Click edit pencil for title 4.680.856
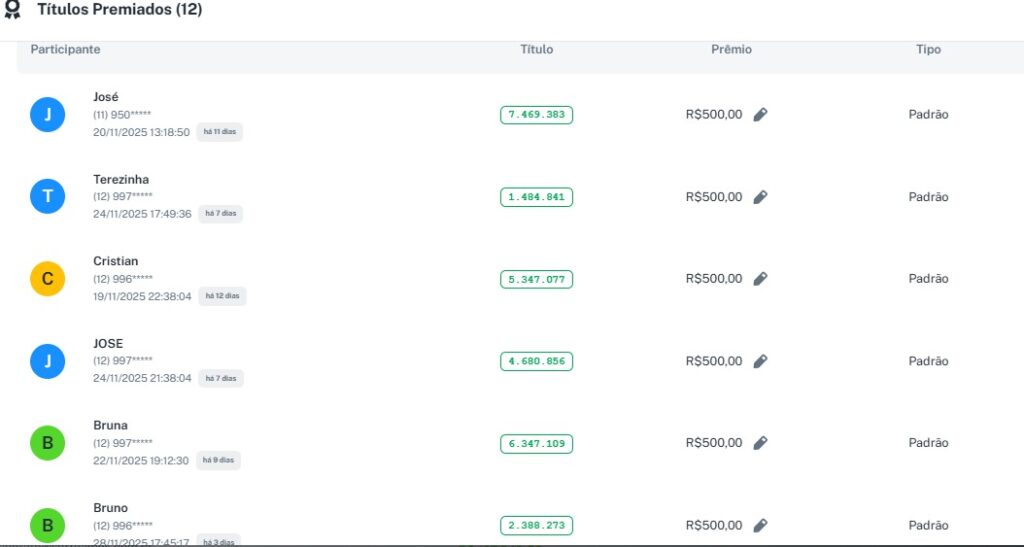Screen dimensions: 1024x547 coord(760,361)
